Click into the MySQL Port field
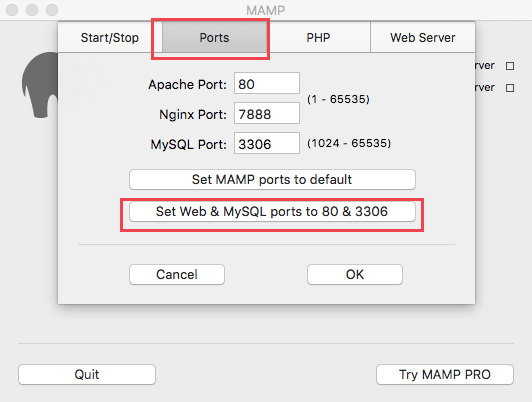This screenshot has height=402, width=532. tap(267, 143)
